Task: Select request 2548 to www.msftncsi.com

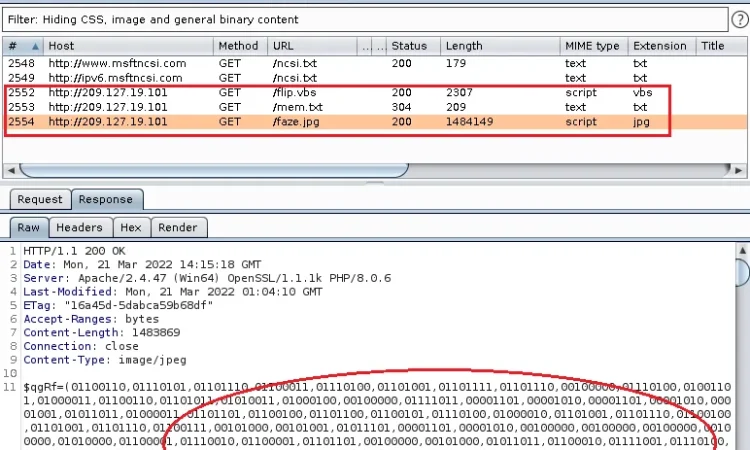Action: coord(375,63)
